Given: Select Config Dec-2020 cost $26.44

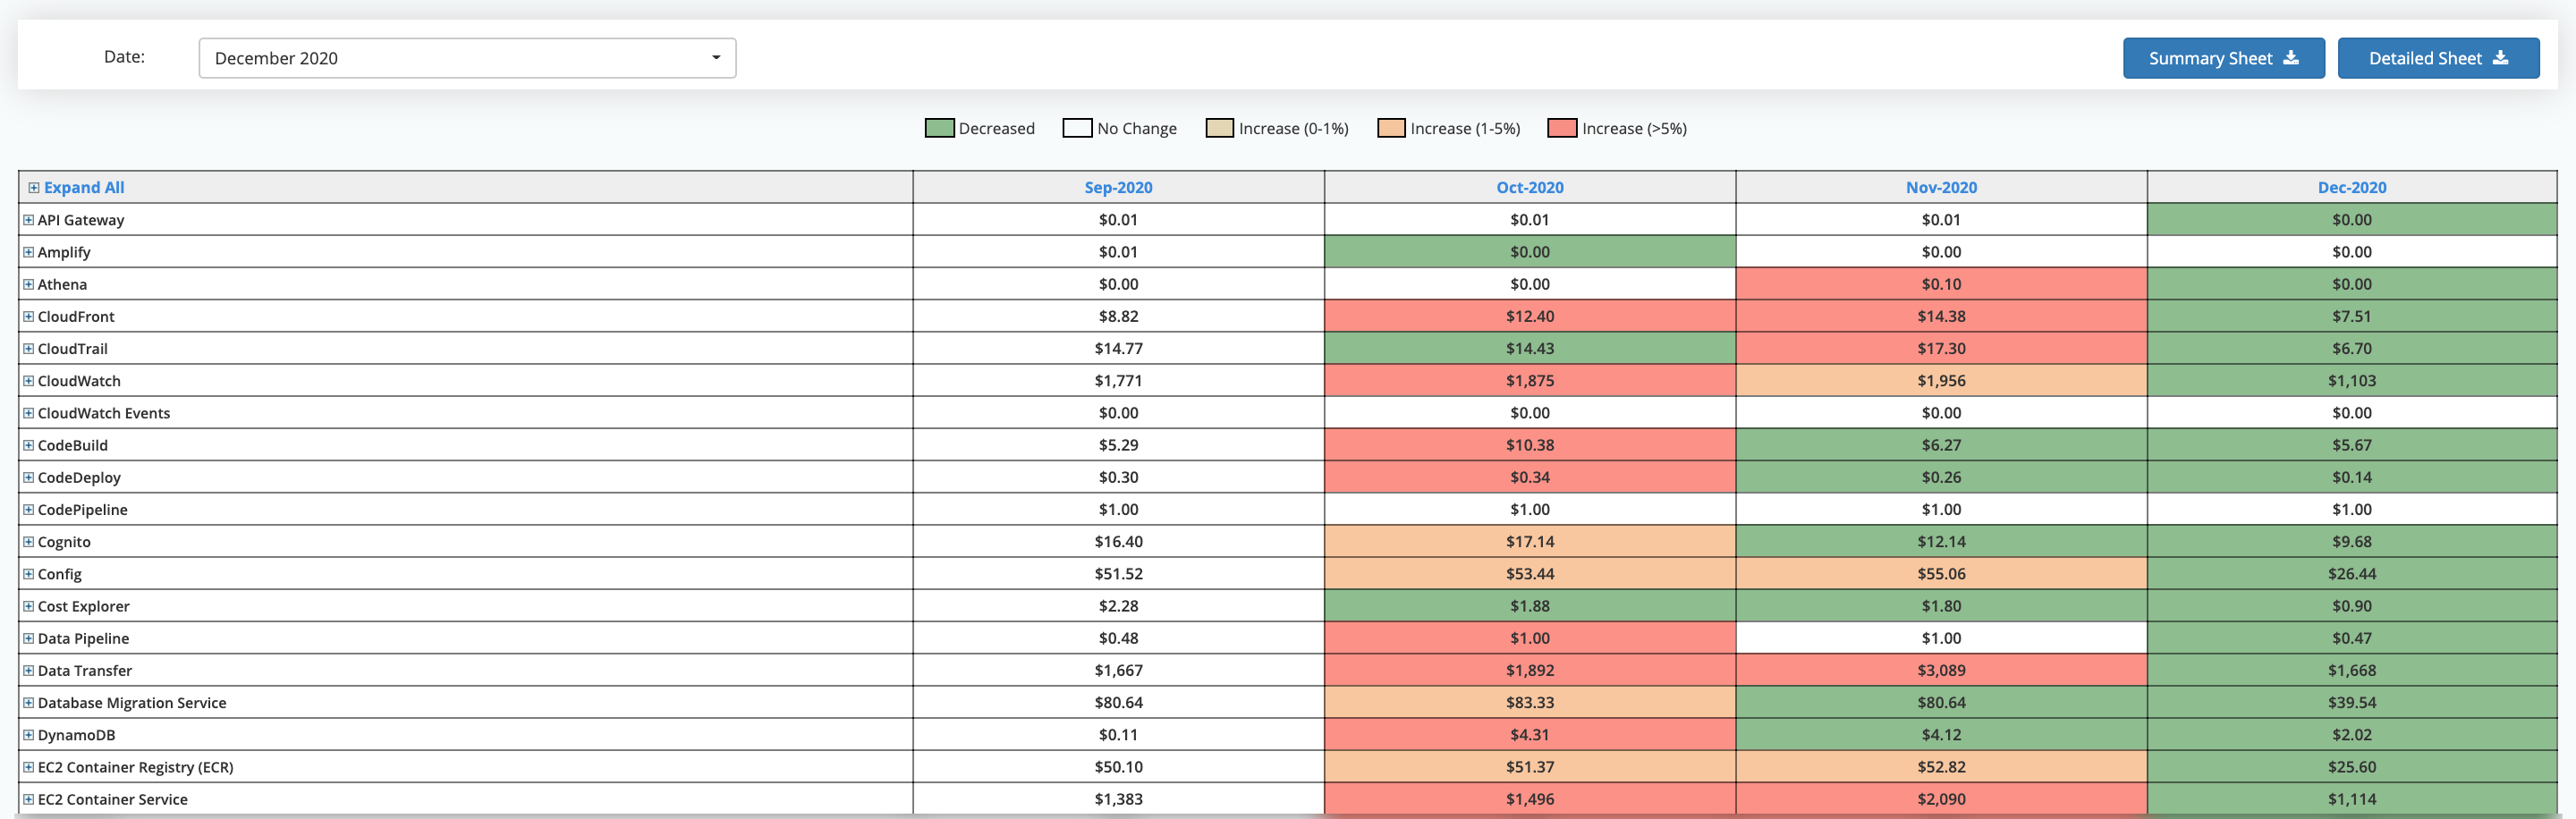Looking at the screenshot, I should point(2352,573).
